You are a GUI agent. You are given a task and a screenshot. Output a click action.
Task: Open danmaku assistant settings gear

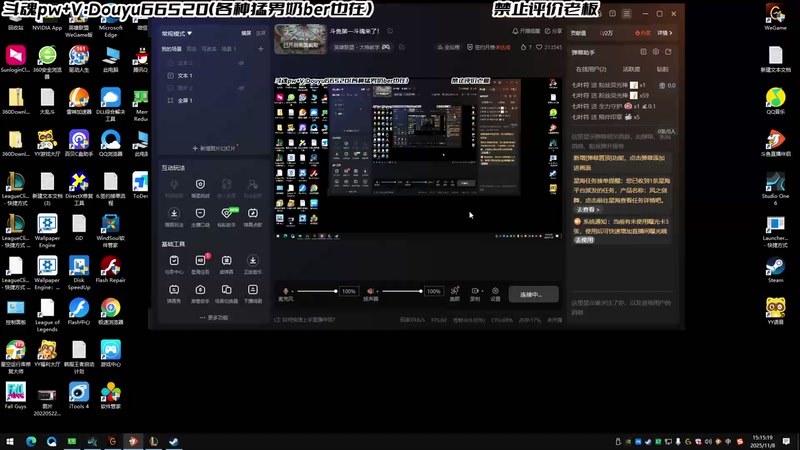point(656,52)
